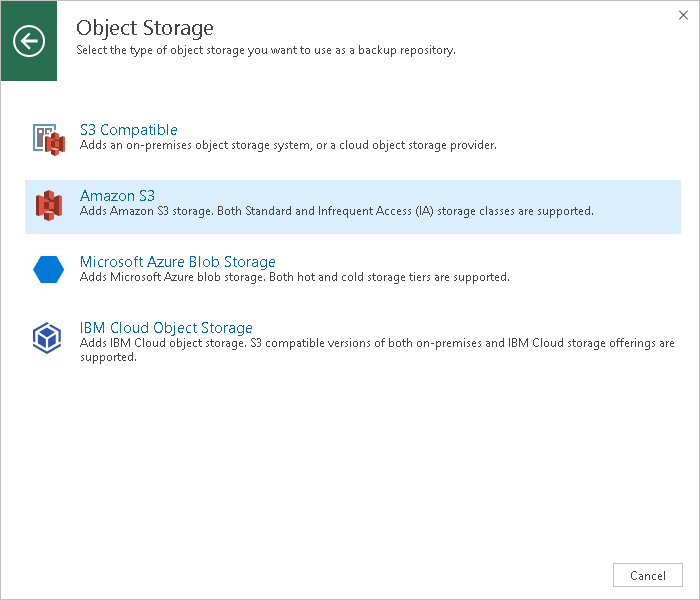
Task: Choose the Amazon S3 title link
Action: coord(117,196)
